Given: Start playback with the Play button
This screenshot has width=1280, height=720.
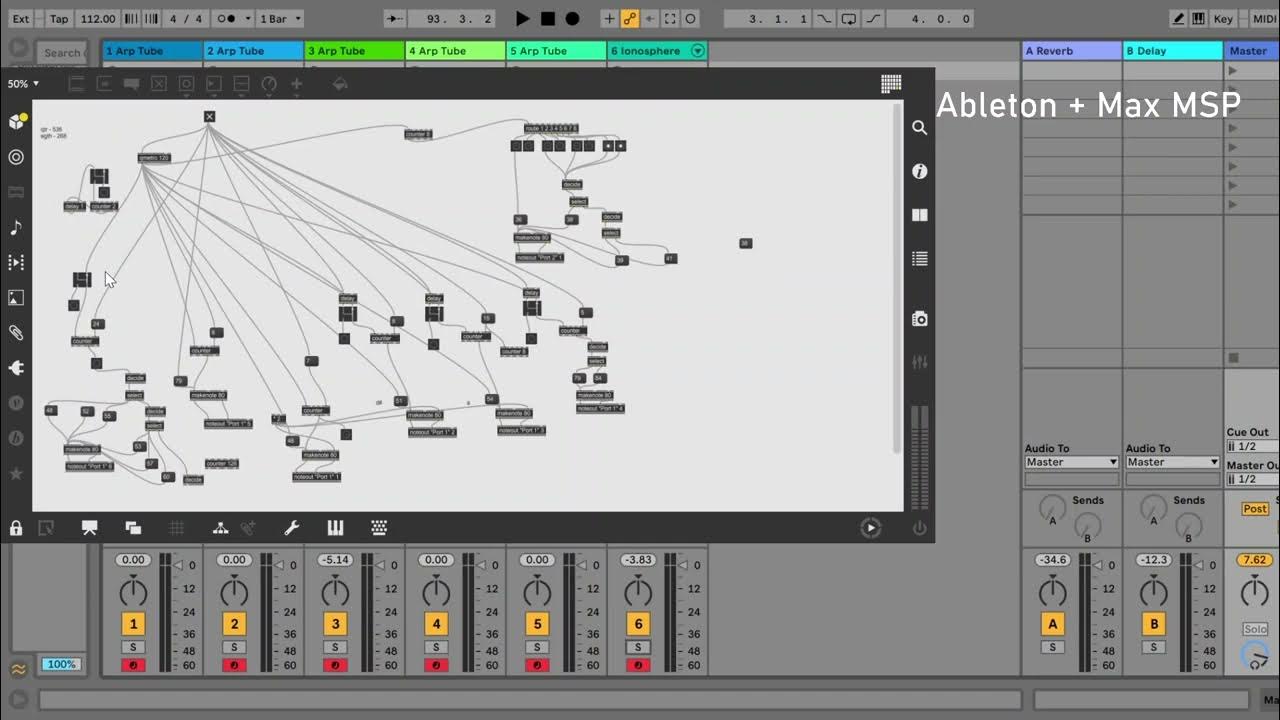Looking at the screenshot, I should 522,18.
